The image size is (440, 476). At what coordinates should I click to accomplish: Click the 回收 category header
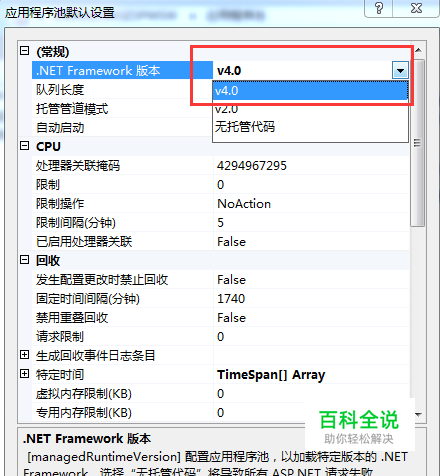(48, 261)
